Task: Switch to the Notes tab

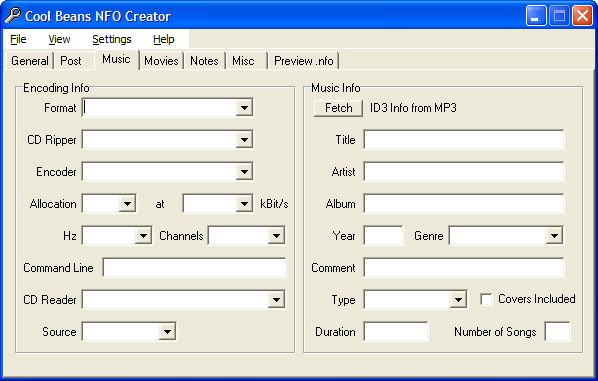Action: 204,61
